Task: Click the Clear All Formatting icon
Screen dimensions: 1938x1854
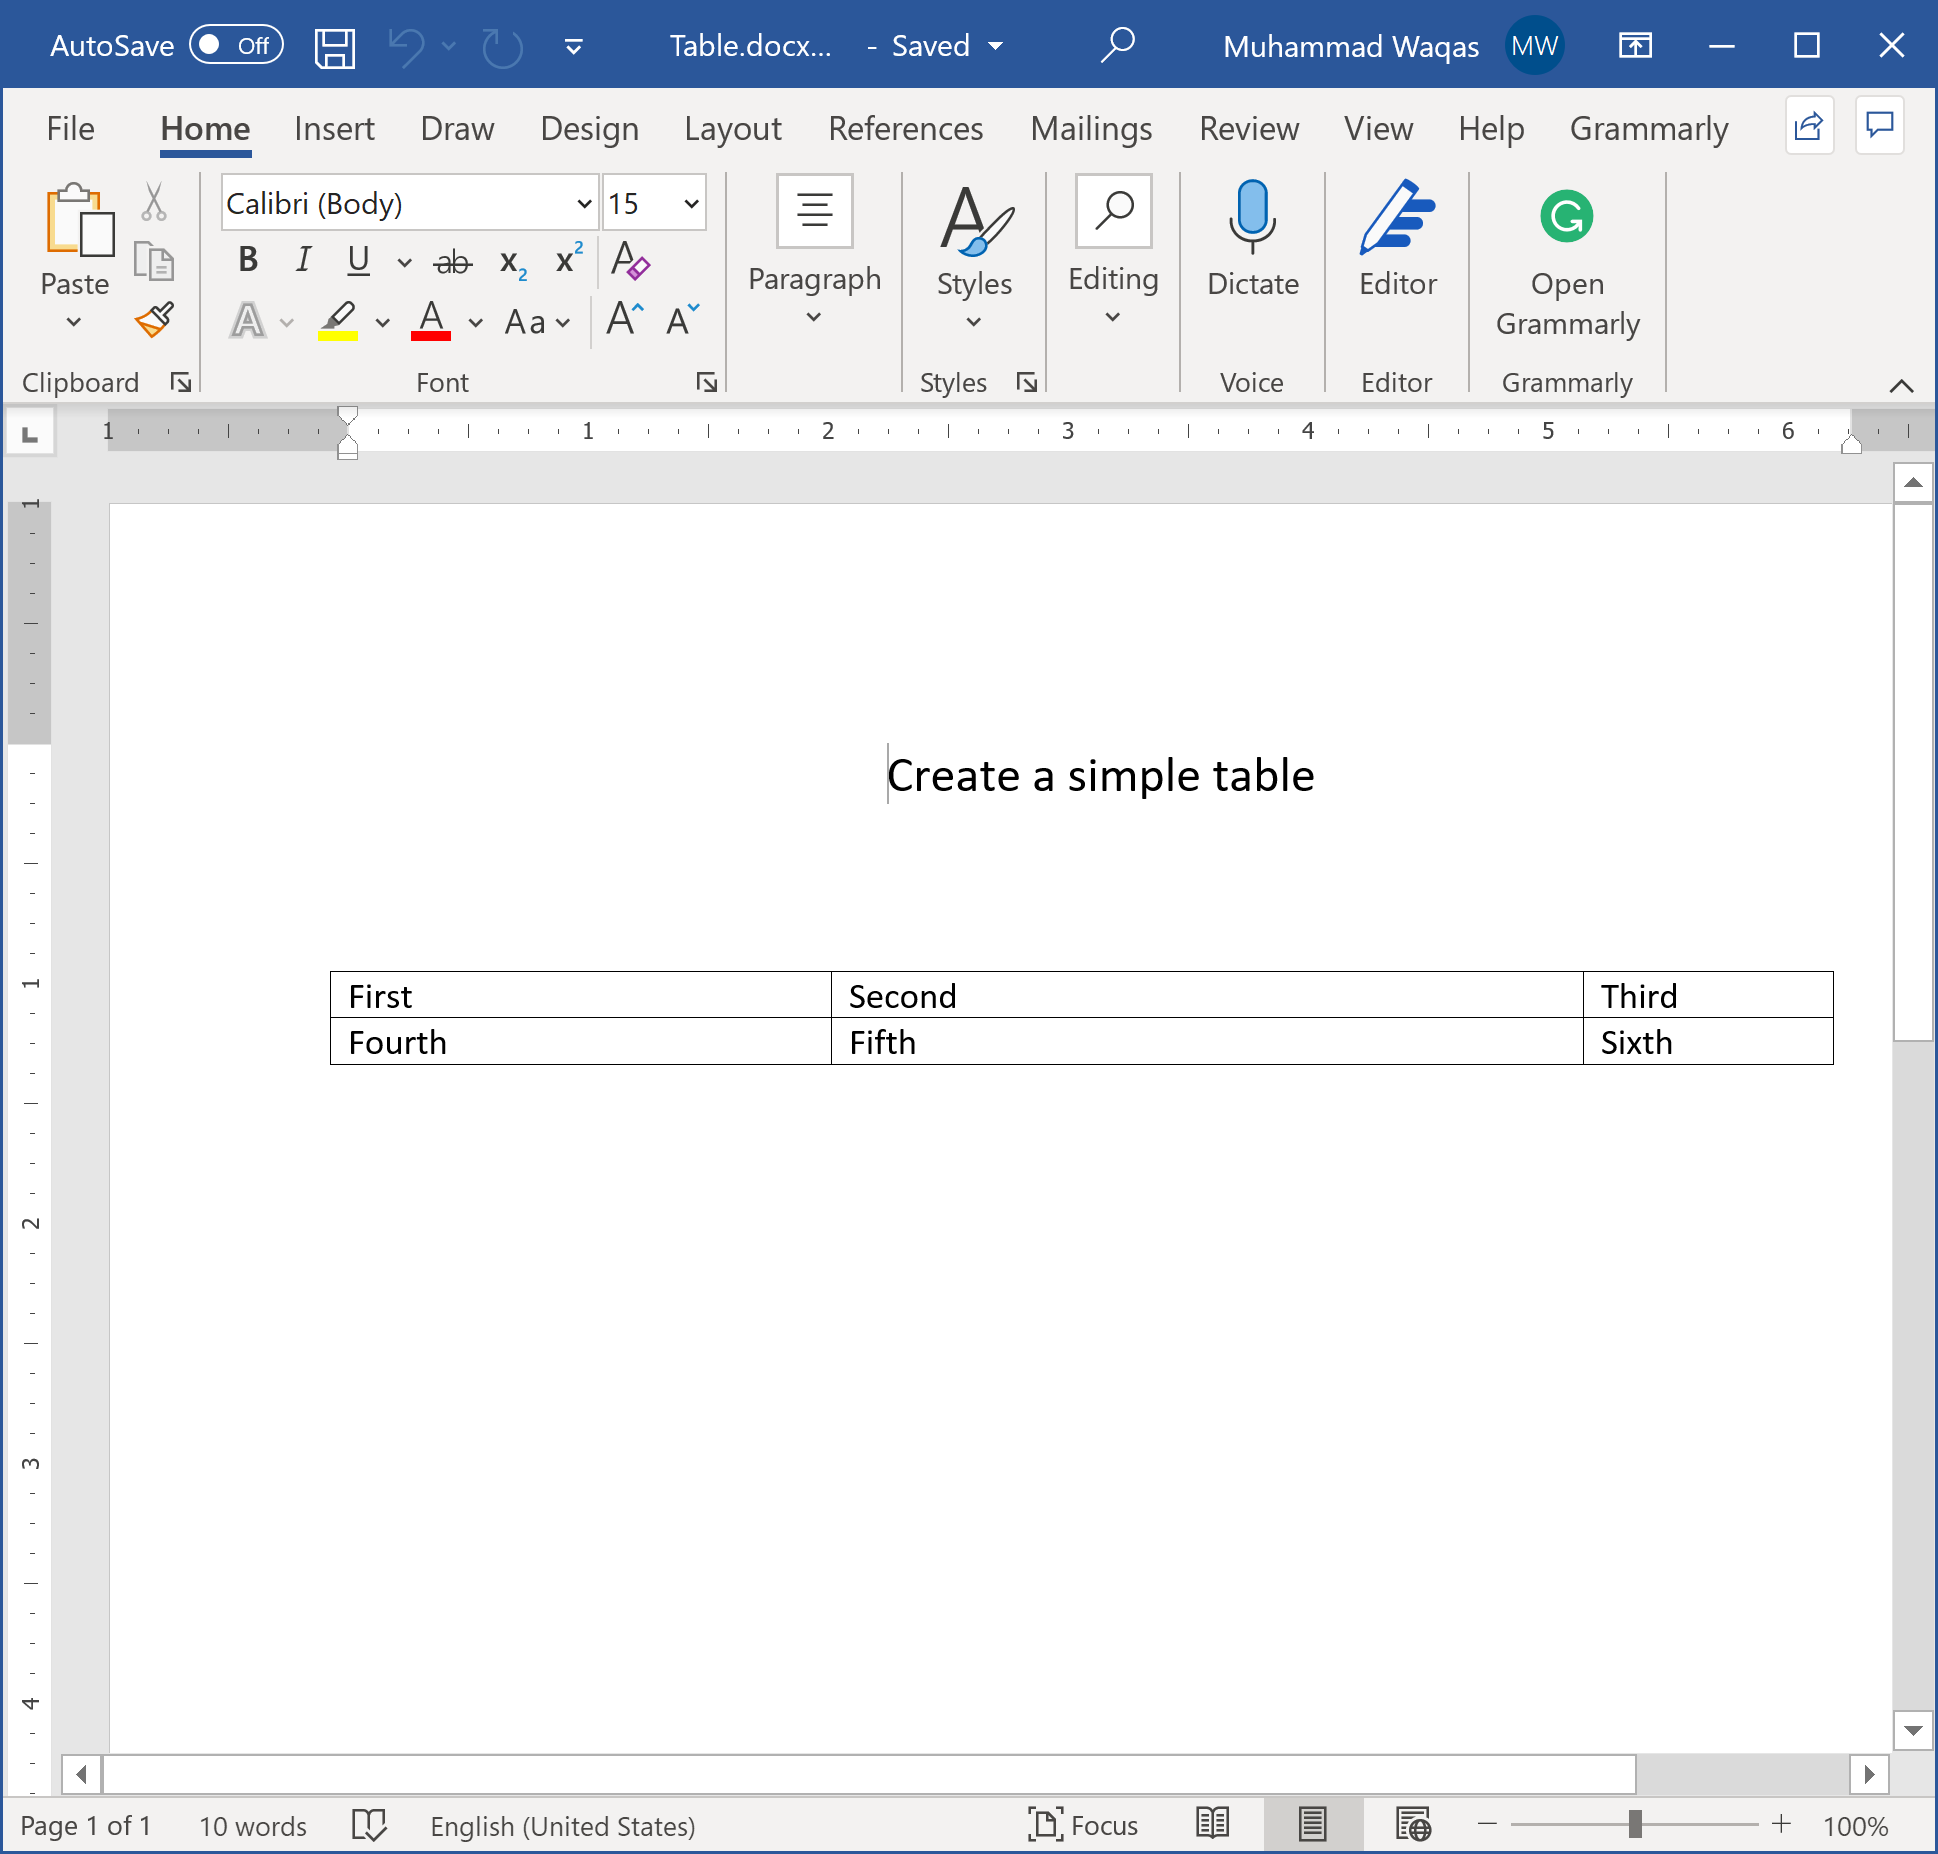Action: [x=630, y=261]
